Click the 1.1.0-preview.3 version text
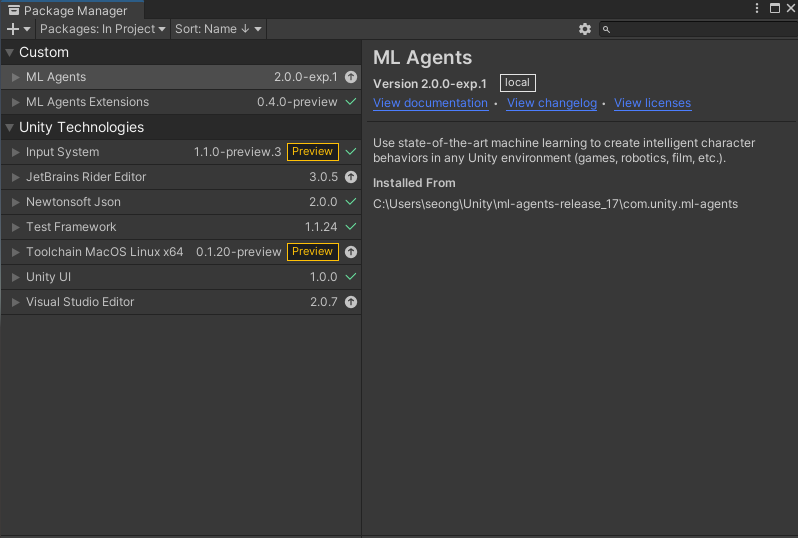Screen dimensions: 798x538 click(x=238, y=152)
